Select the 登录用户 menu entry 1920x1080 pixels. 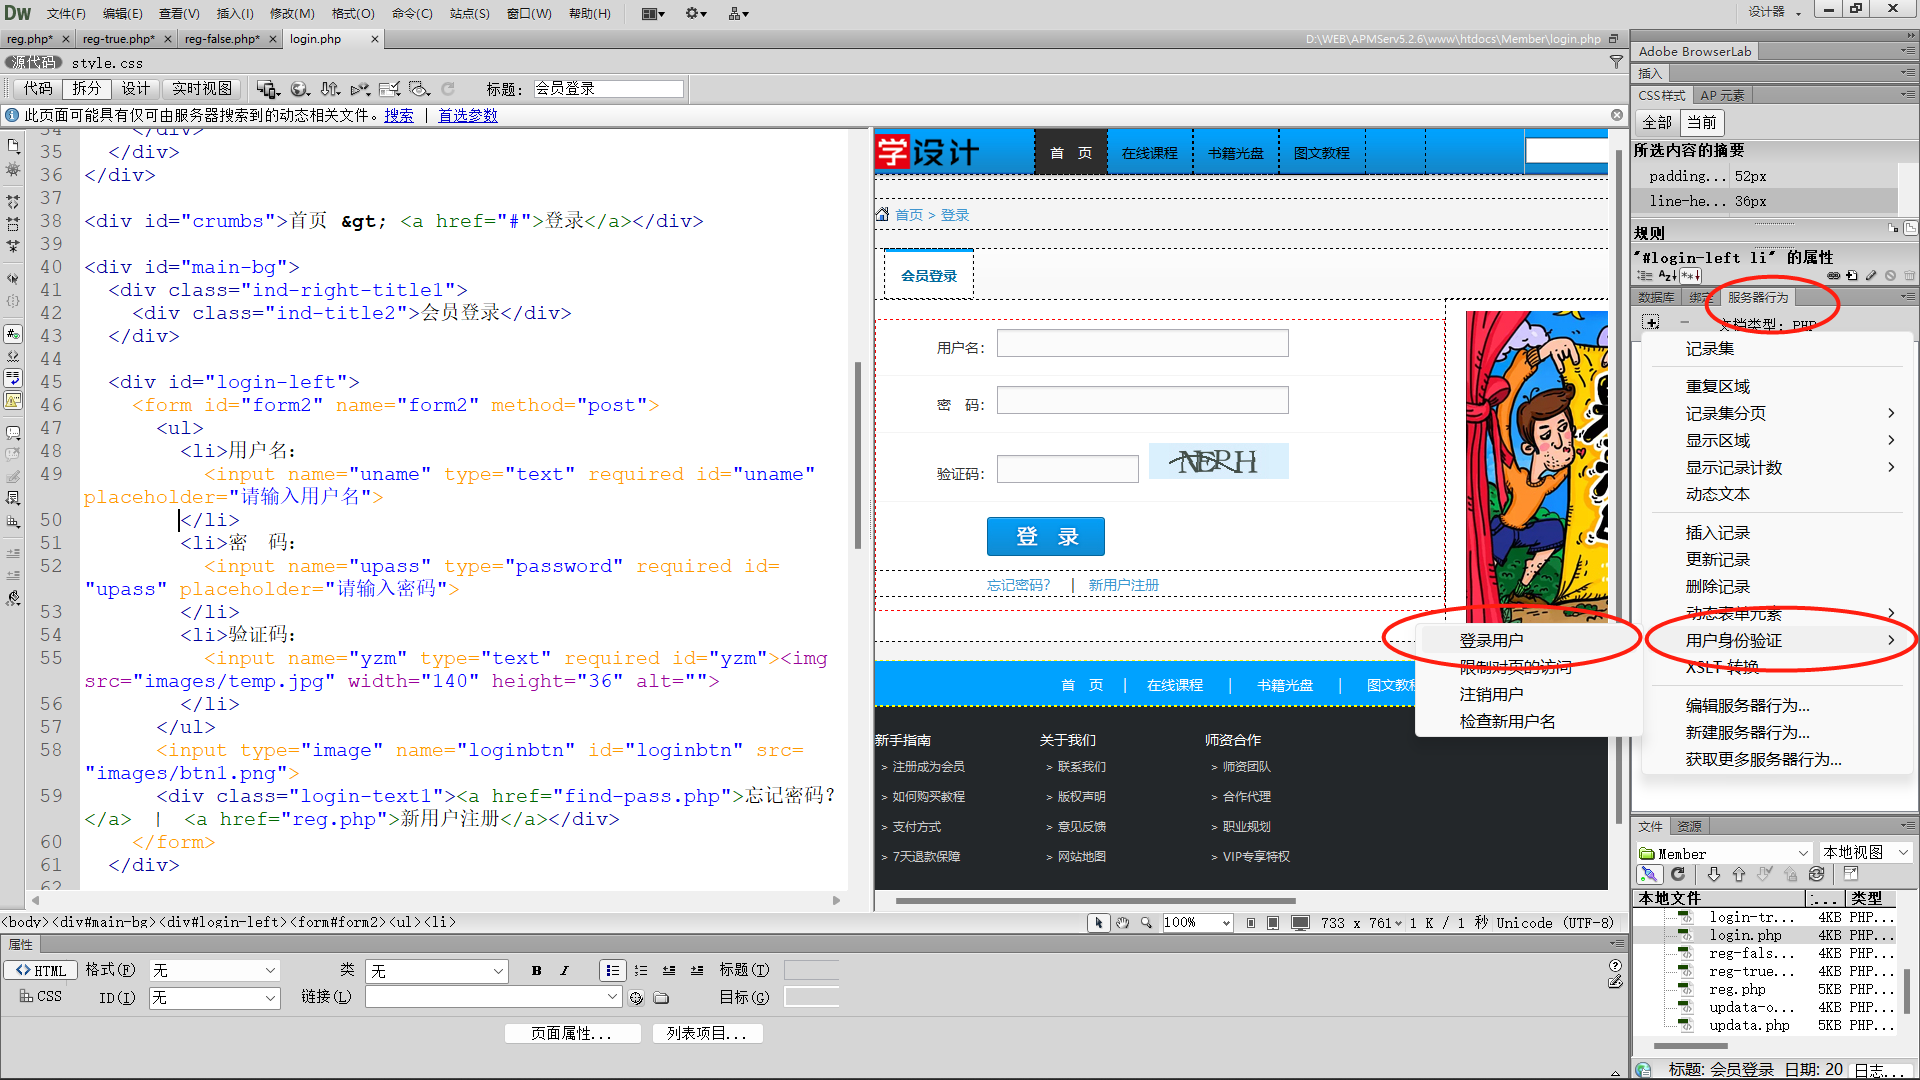(1491, 640)
